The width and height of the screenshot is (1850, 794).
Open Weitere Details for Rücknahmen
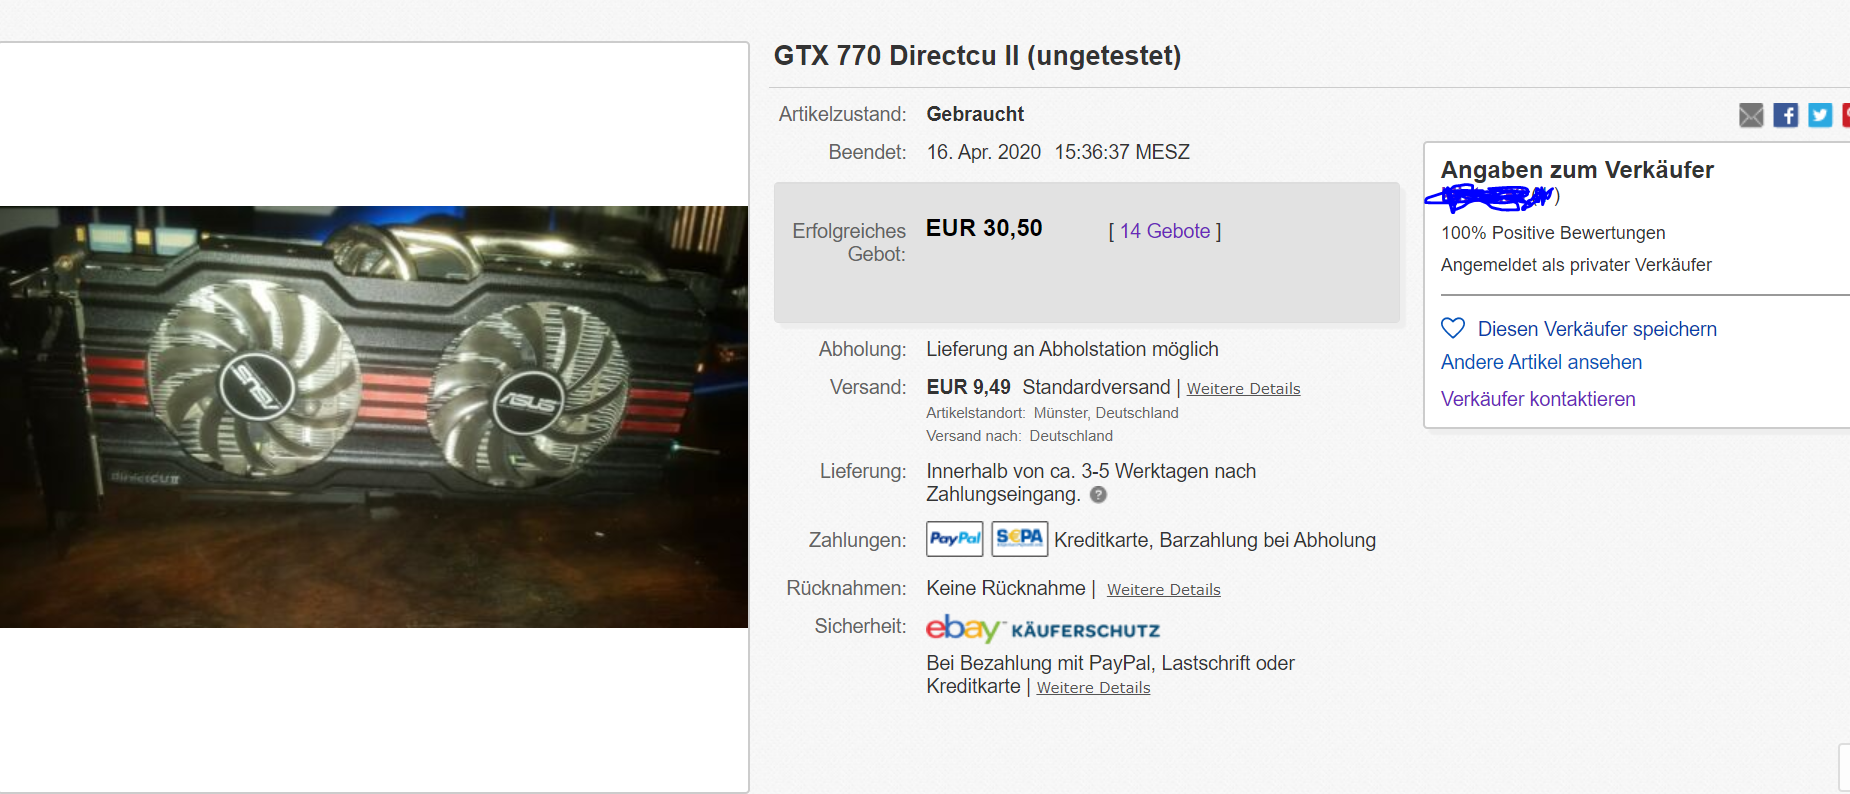1164,590
